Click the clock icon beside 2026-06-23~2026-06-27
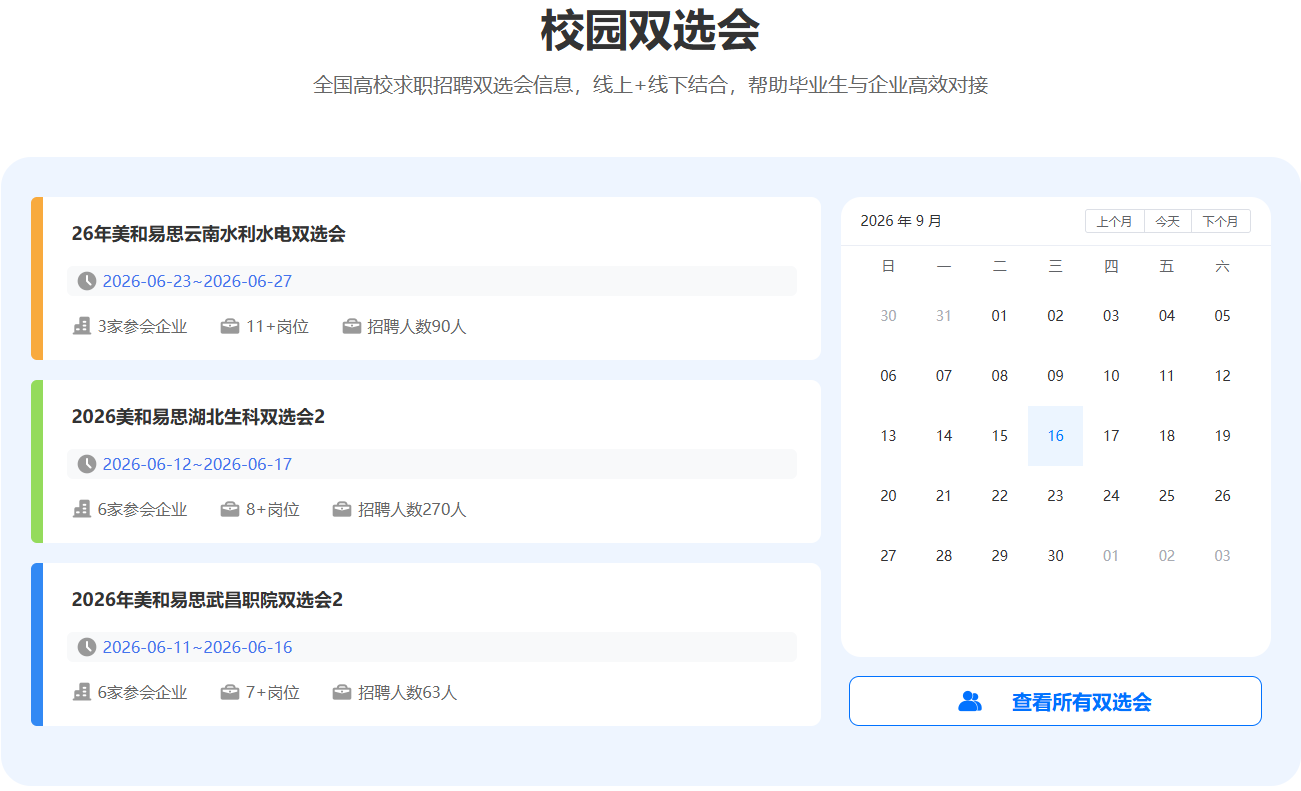This screenshot has width=1301, height=791. coord(87,281)
